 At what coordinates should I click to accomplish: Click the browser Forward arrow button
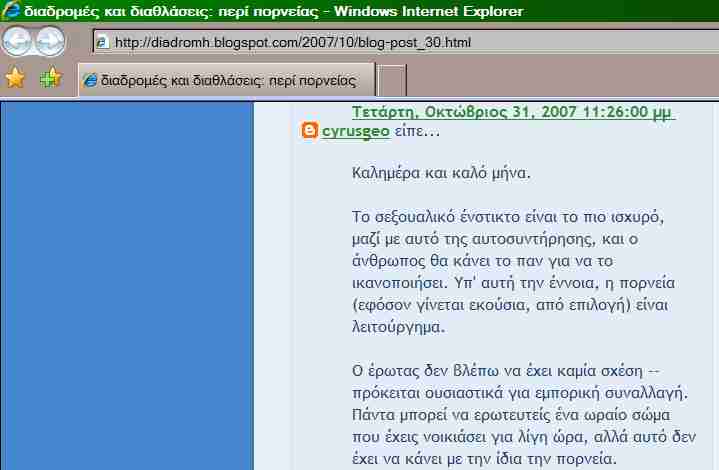click(x=50, y=41)
